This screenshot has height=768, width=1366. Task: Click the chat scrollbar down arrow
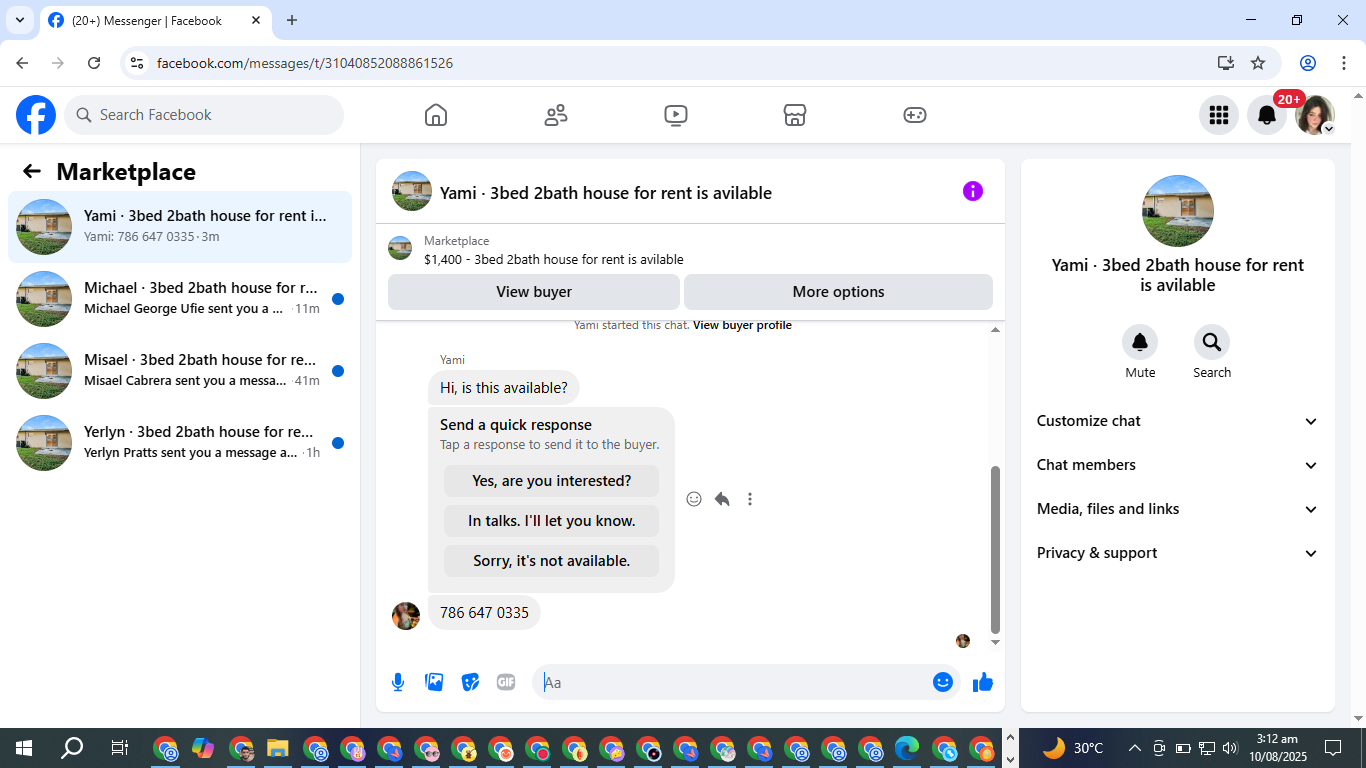995,642
